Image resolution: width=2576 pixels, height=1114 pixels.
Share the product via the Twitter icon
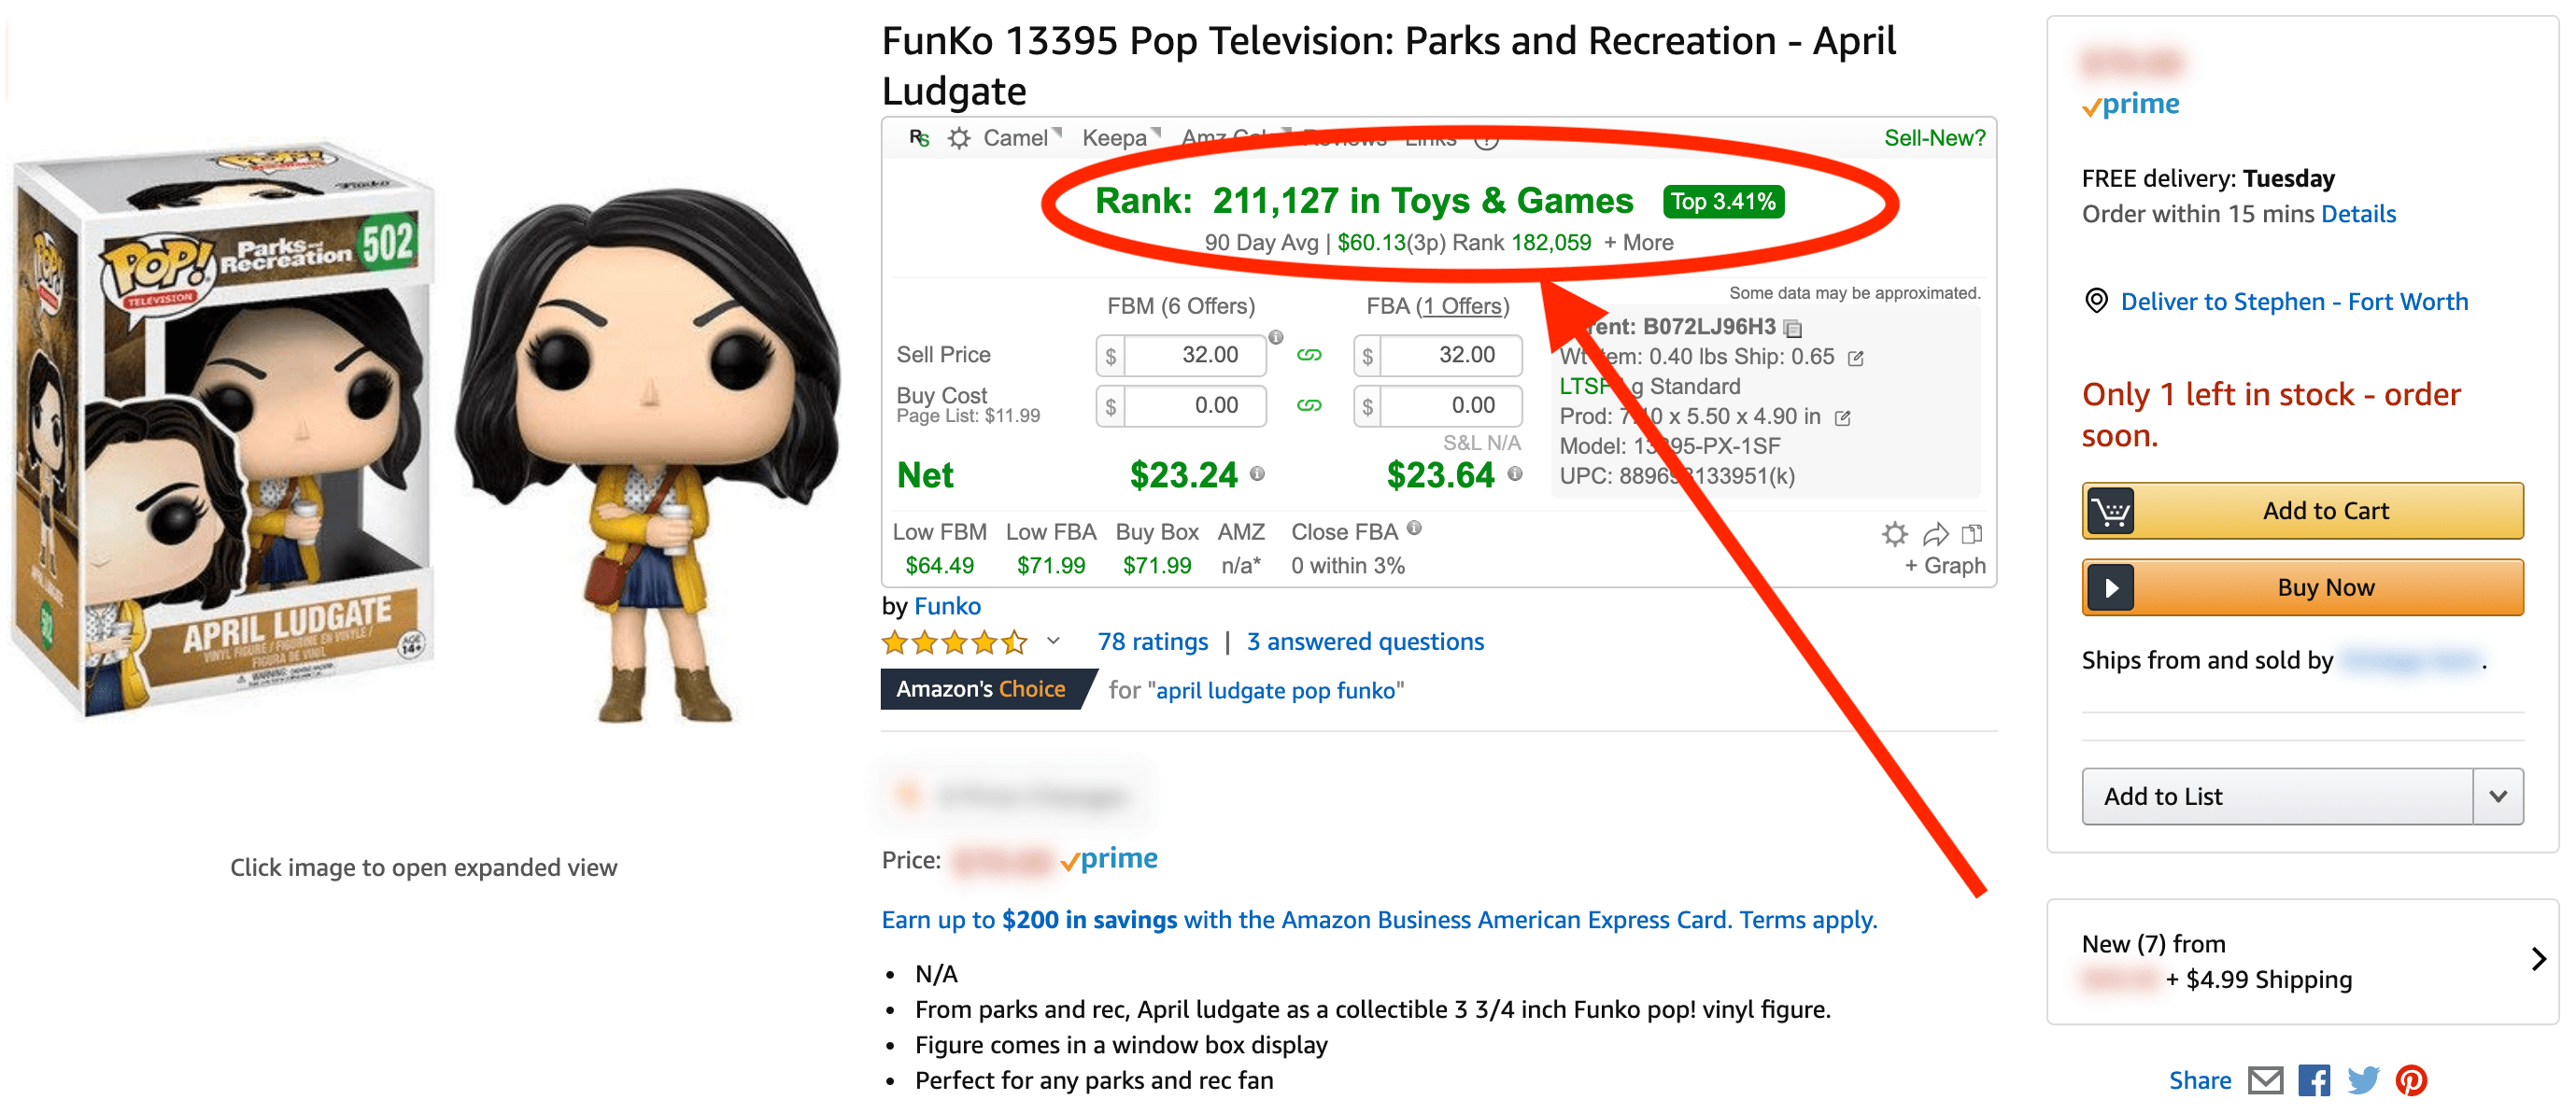[2363, 1080]
